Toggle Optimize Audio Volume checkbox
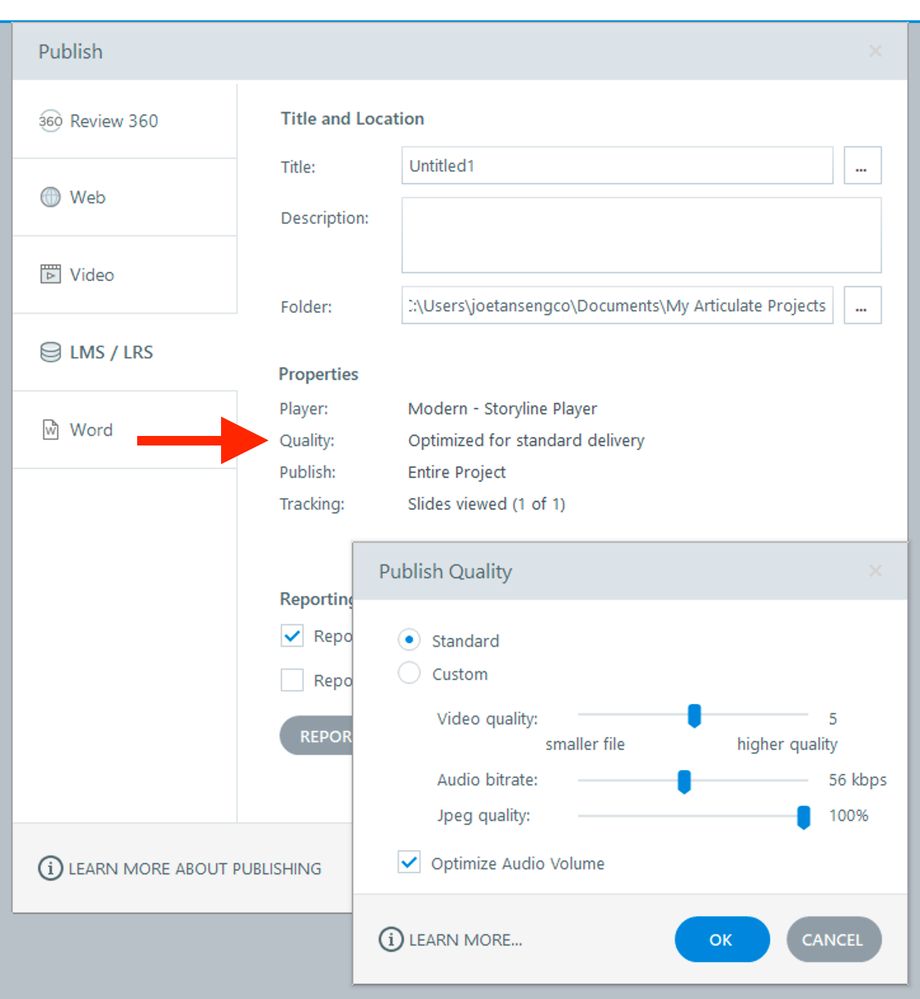Image resolution: width=920 pixels, height=999 pixels. (x=409, y=863)
